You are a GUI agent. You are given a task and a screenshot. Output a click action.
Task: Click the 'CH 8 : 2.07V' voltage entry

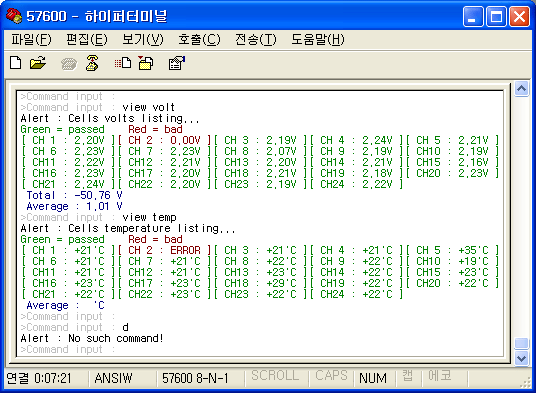[x=261, y=151]
